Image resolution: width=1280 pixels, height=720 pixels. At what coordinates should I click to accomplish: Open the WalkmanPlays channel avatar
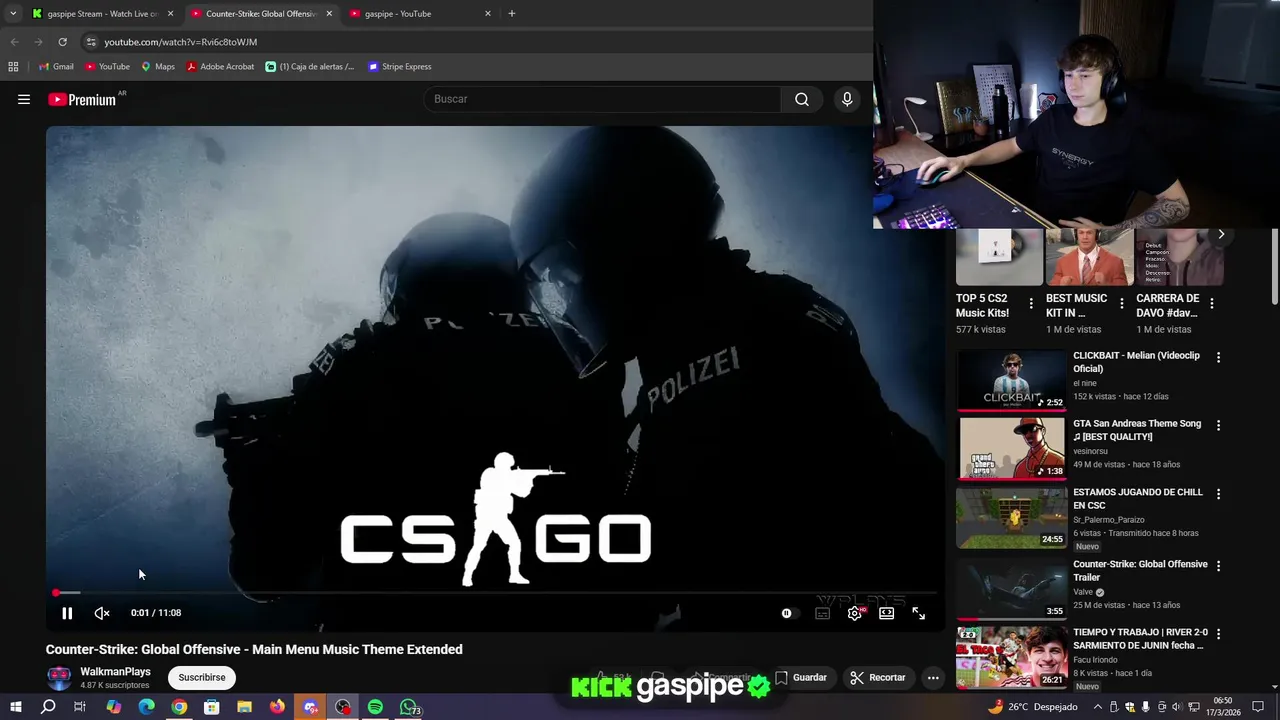point(59,677)
